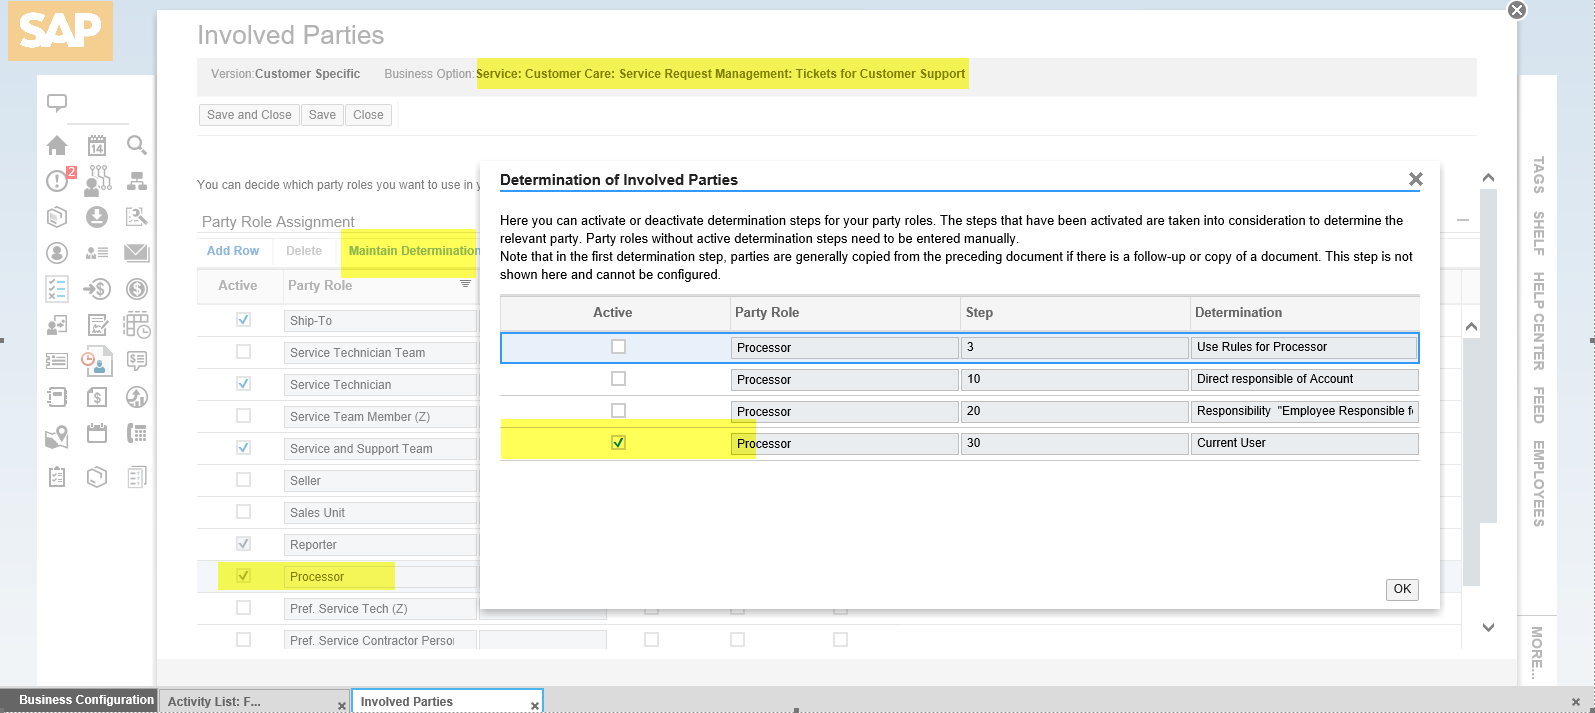Confirm dialog with OK button

1402,589
